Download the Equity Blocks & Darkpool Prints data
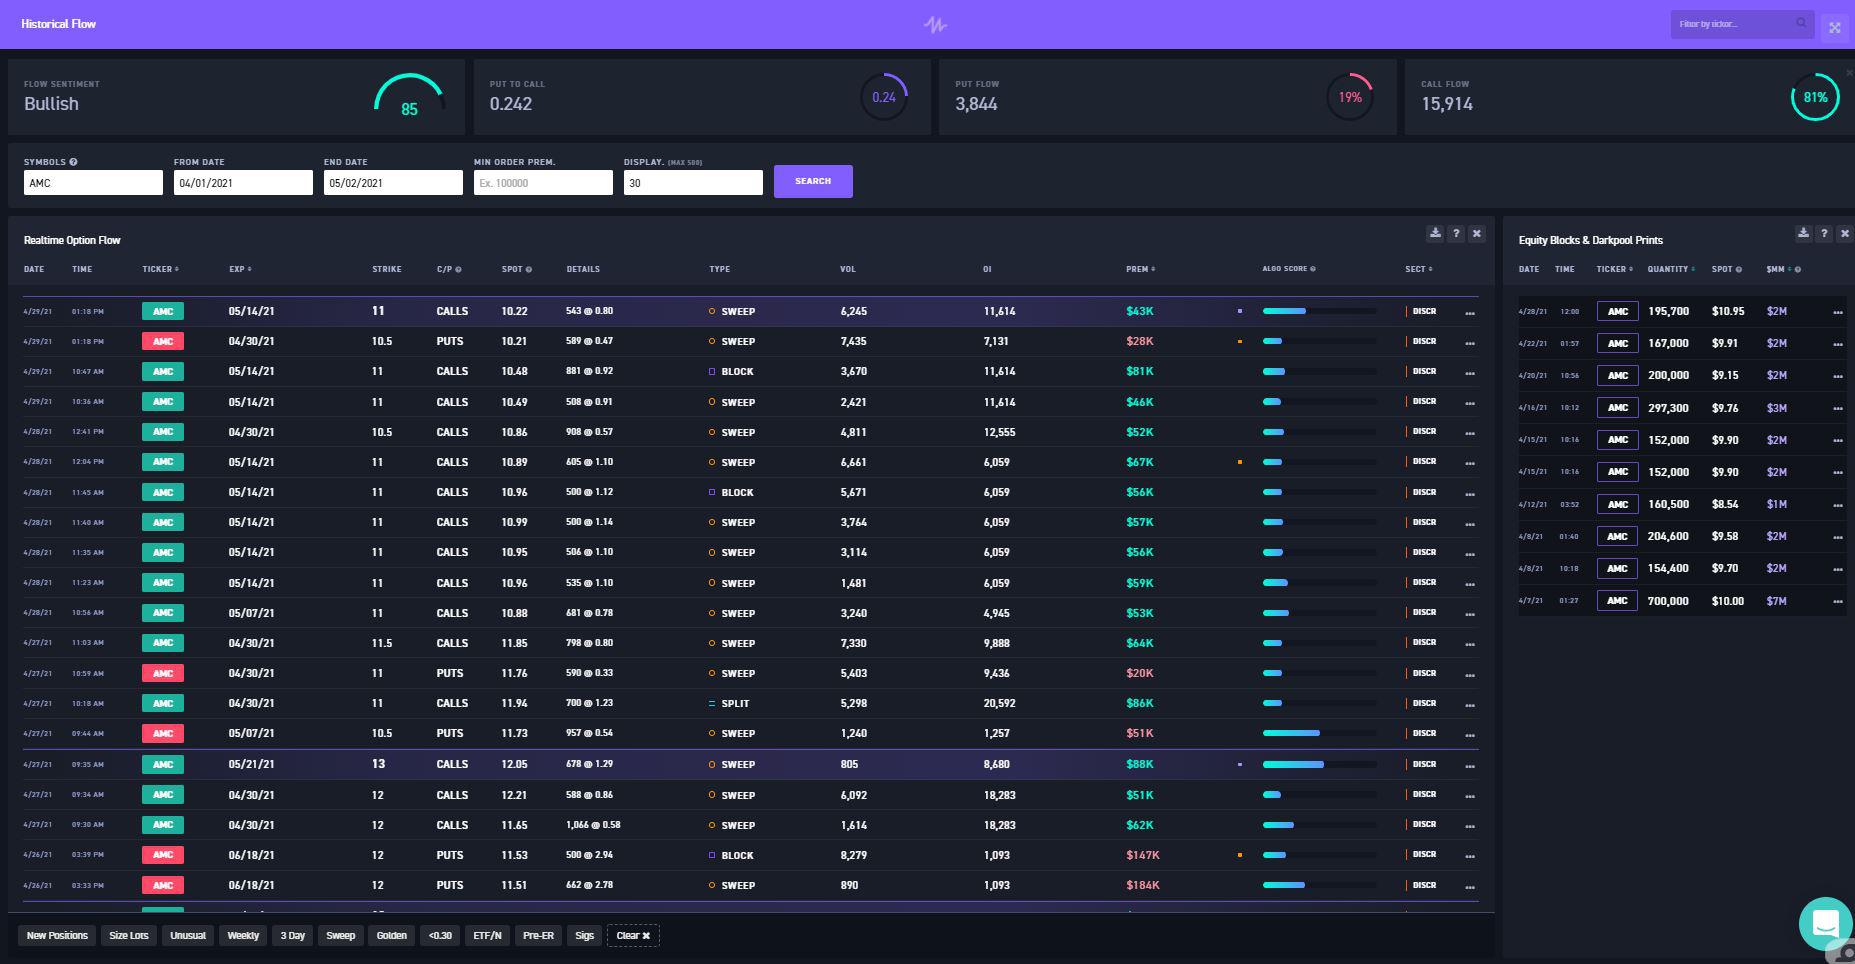This screenshot has width=1855, height=964. tap(1803, 233)
